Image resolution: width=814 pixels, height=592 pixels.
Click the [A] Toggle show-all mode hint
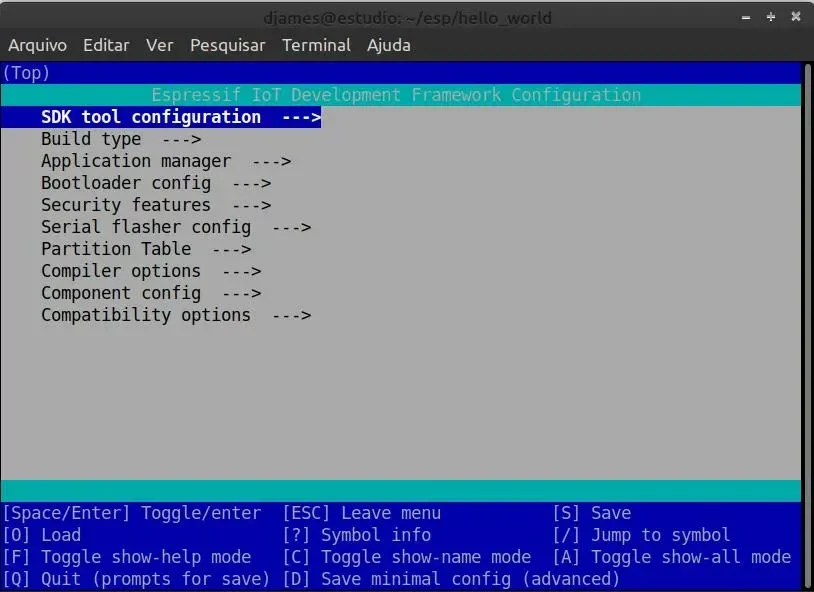click(x=671, y=557)
